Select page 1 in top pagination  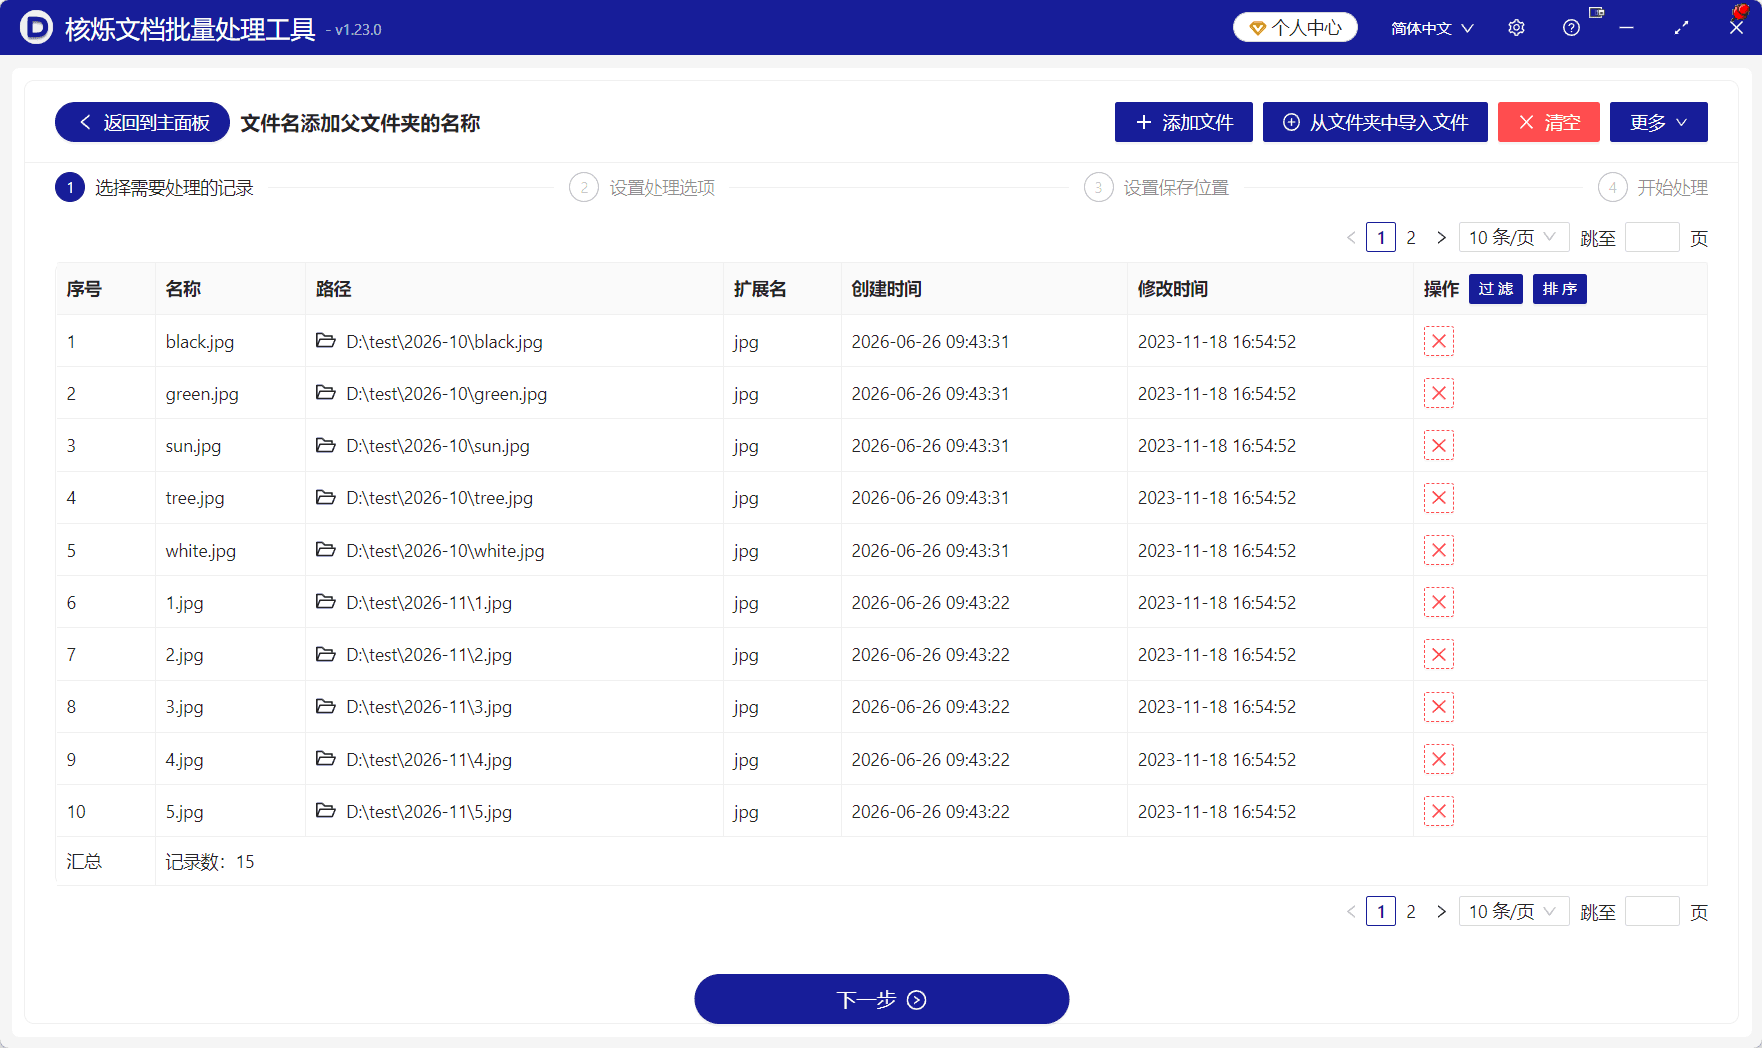tap(1381, 237)
